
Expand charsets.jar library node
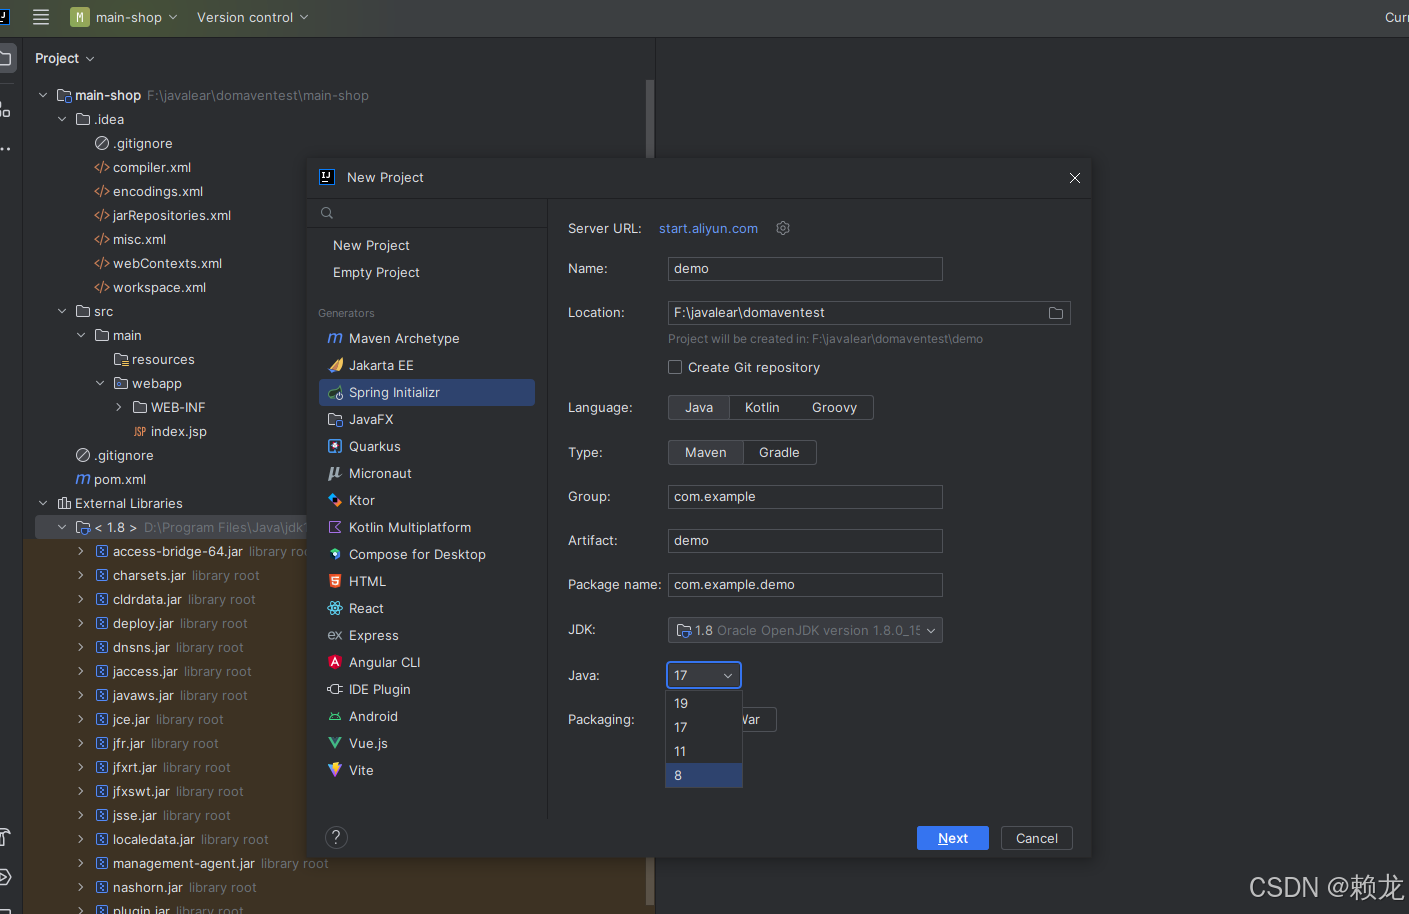(81, 576)
